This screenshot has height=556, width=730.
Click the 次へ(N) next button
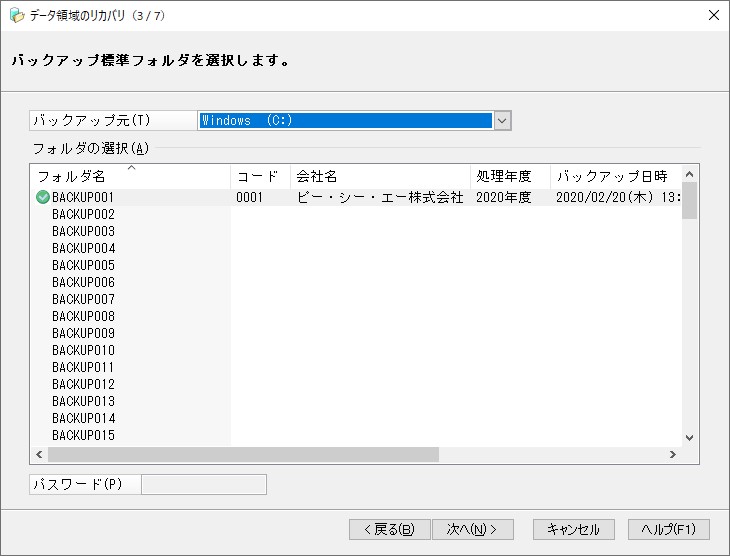473,529
